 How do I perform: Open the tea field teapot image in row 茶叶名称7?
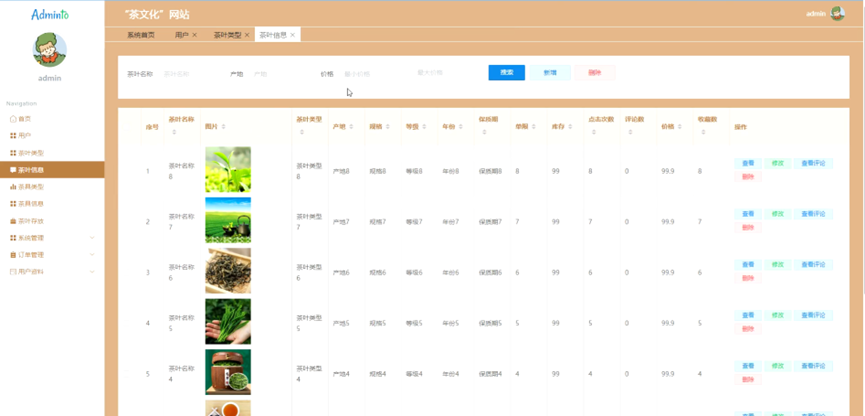pyautogui.click(x=228, y=220)
